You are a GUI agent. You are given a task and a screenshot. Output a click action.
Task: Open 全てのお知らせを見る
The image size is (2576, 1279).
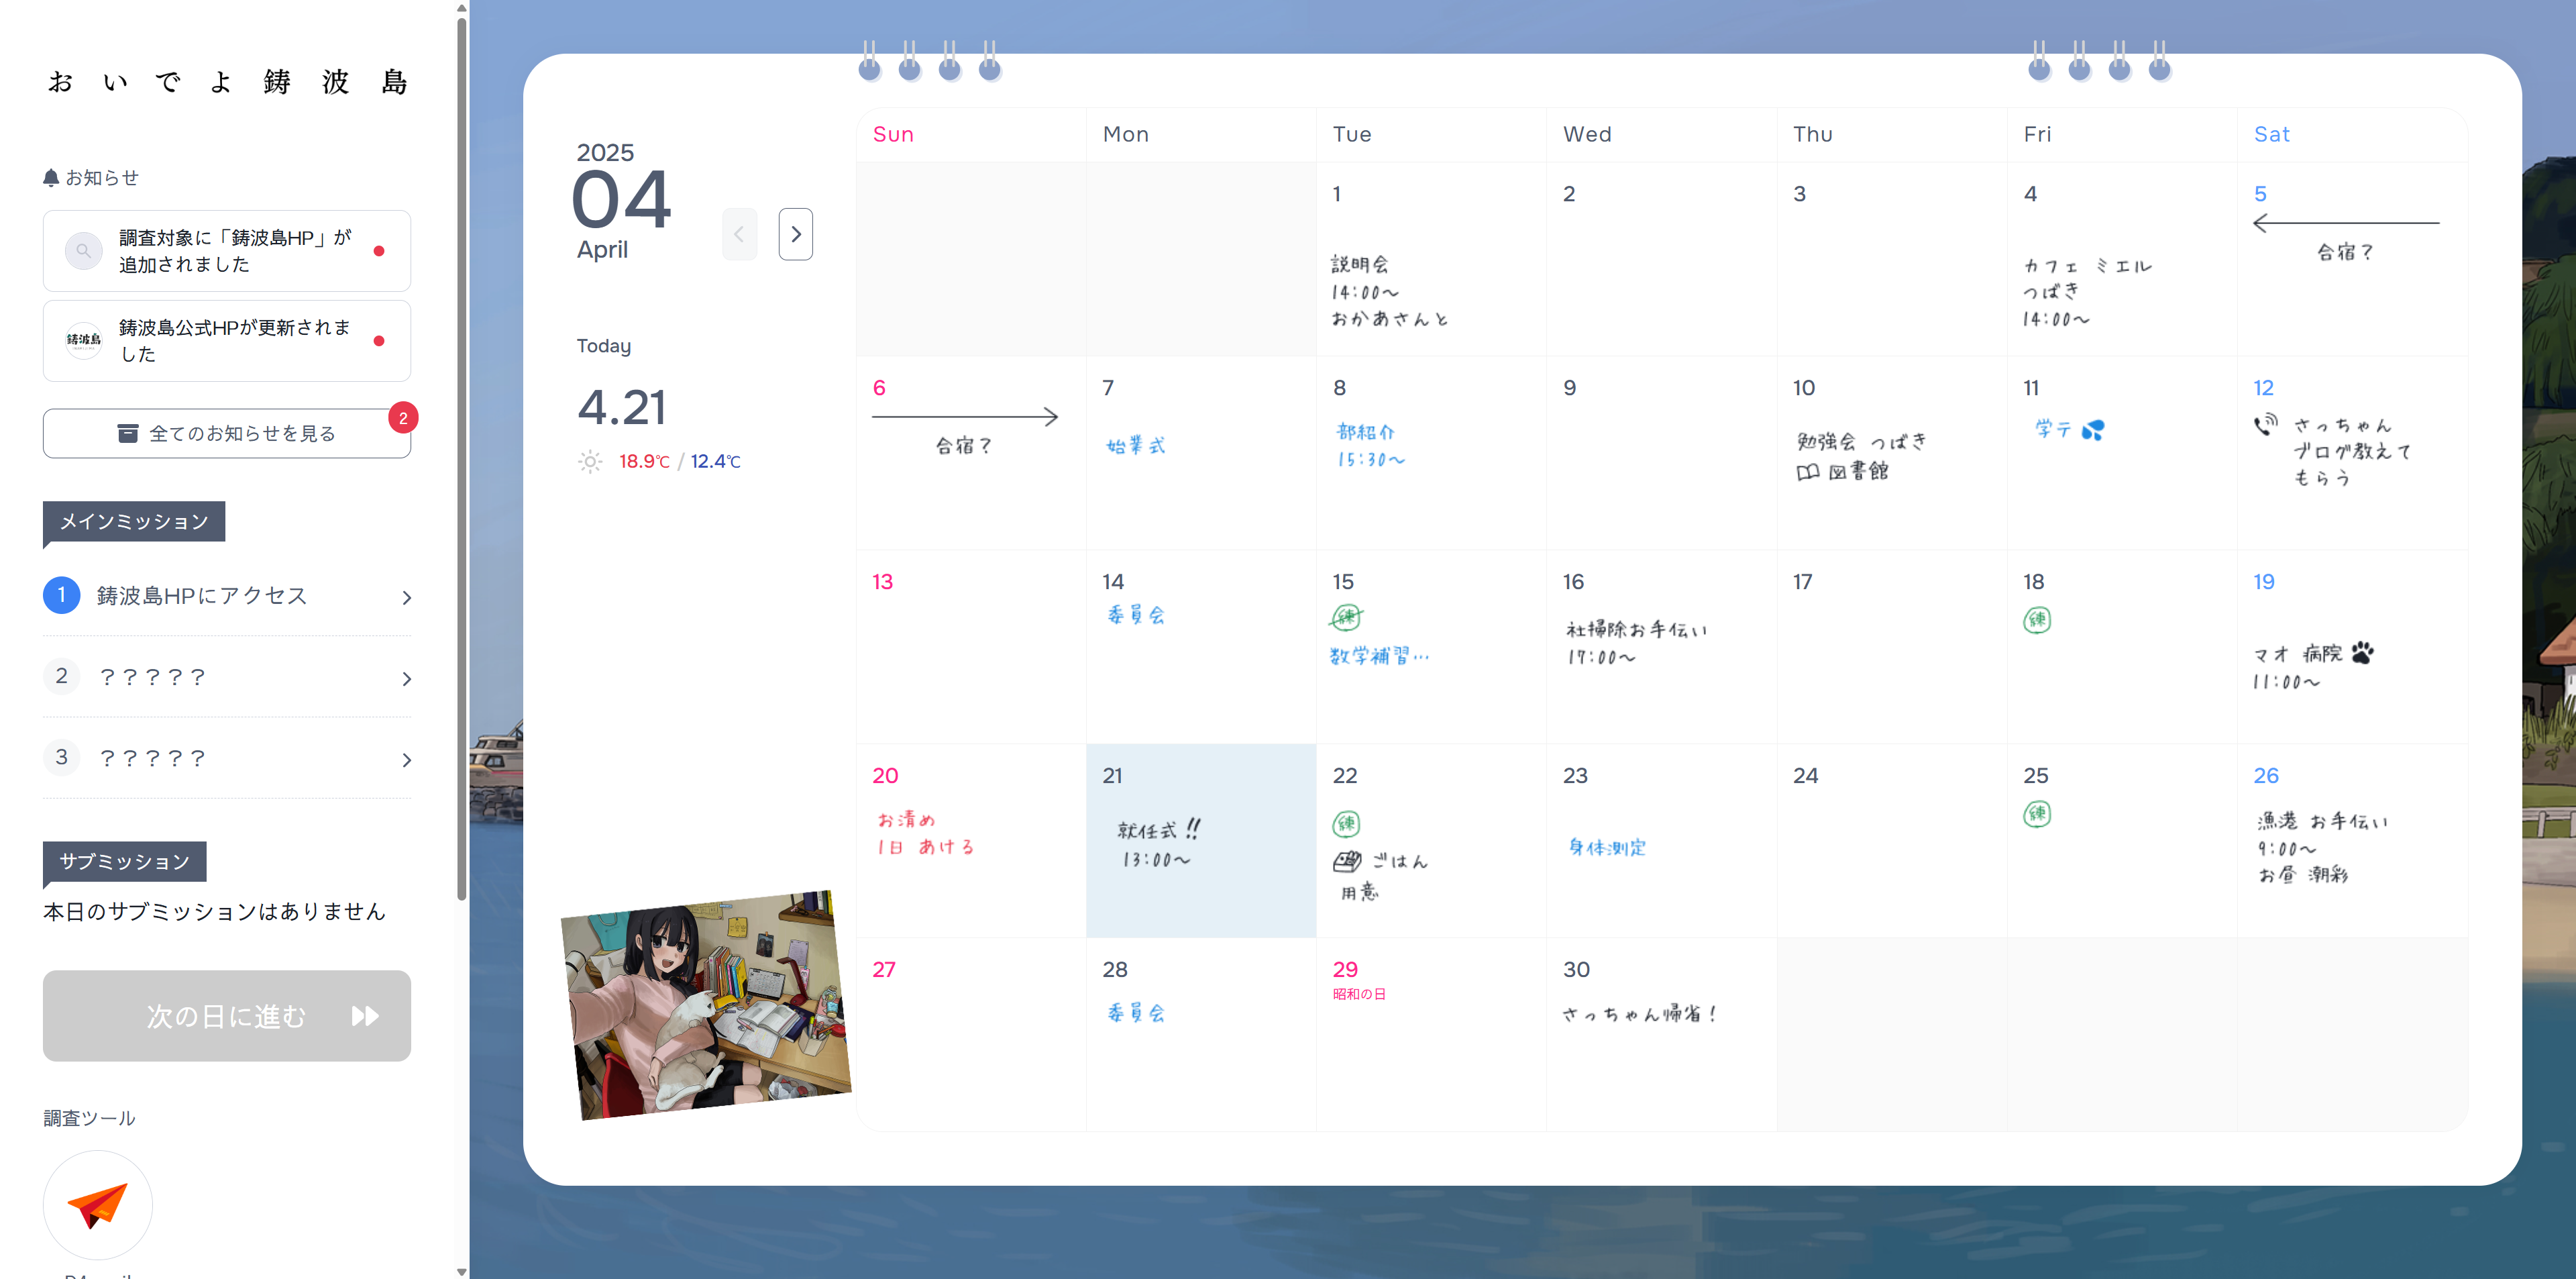pos(226,433)
